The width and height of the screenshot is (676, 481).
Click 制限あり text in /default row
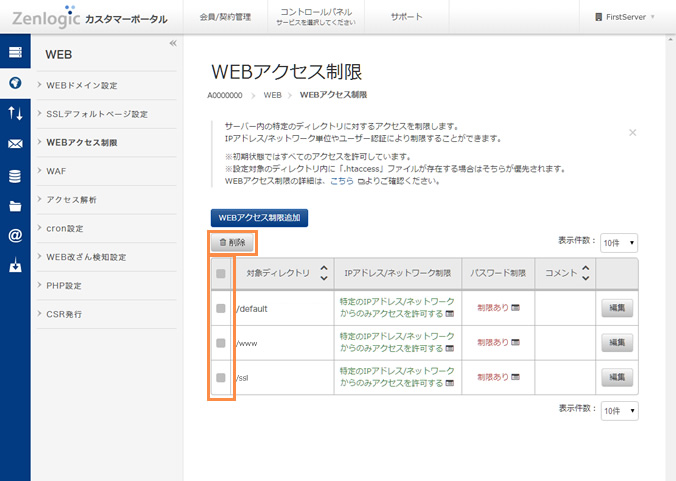493,308
